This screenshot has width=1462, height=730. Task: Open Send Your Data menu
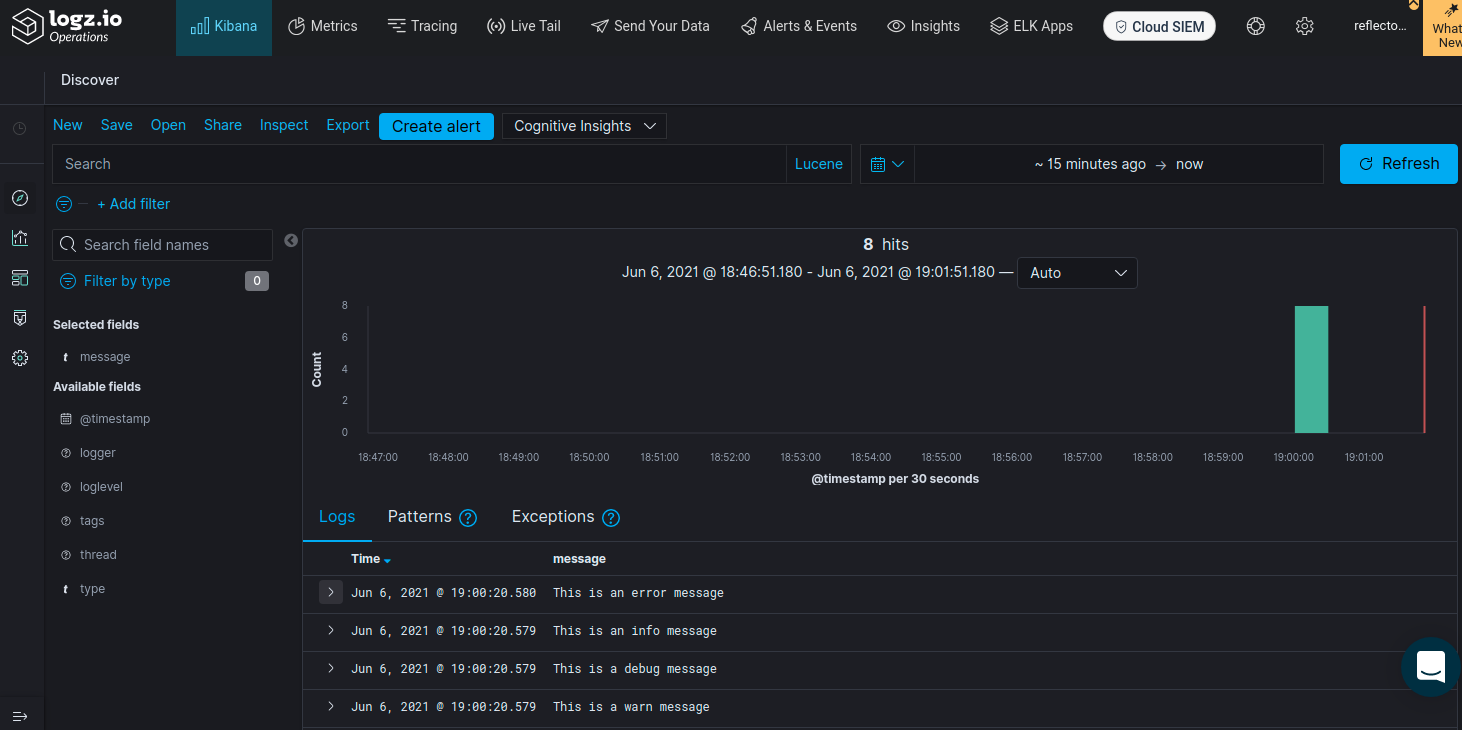[650, 26]
